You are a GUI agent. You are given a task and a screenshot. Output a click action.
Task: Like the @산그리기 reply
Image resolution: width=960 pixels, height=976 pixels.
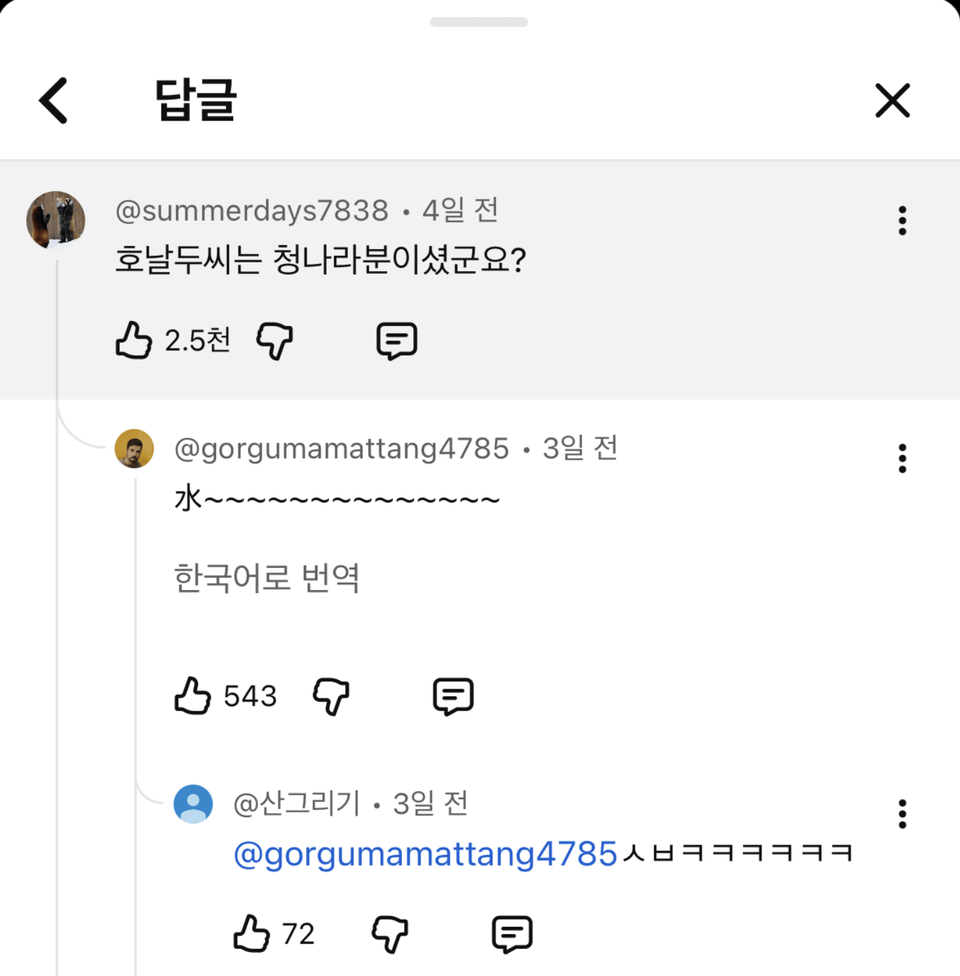click(x=252, y=934)
